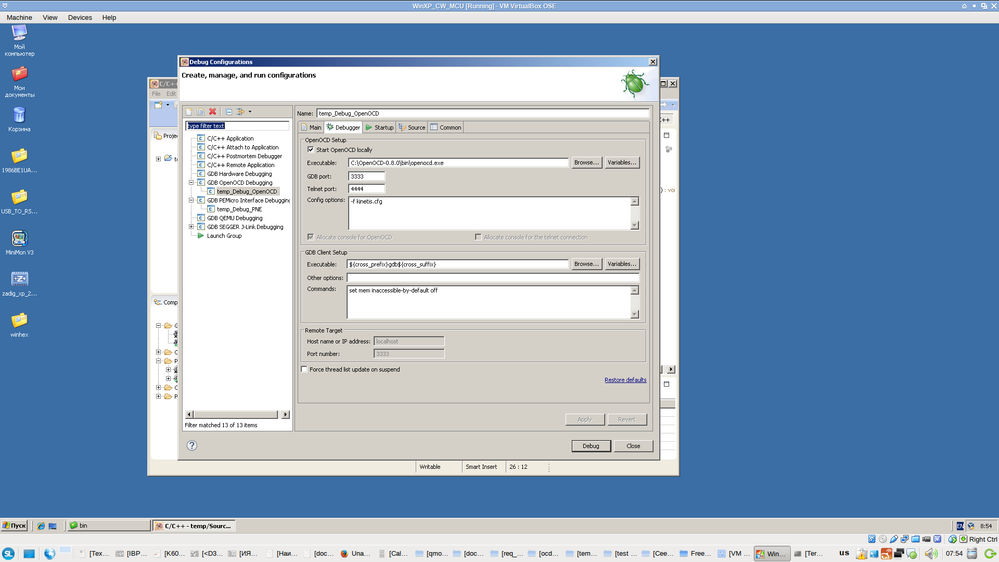Click the Close button in dialog

click(x=633, y=446)
